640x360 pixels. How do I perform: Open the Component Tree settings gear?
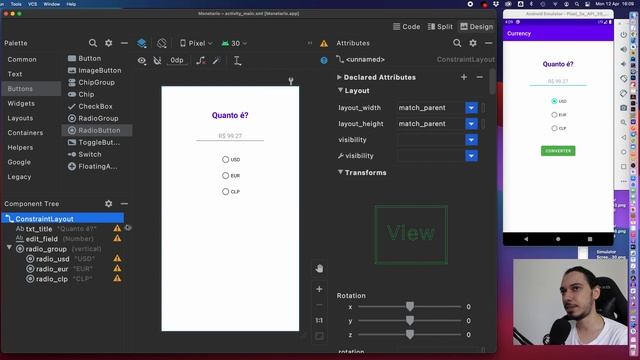point(109,203)
